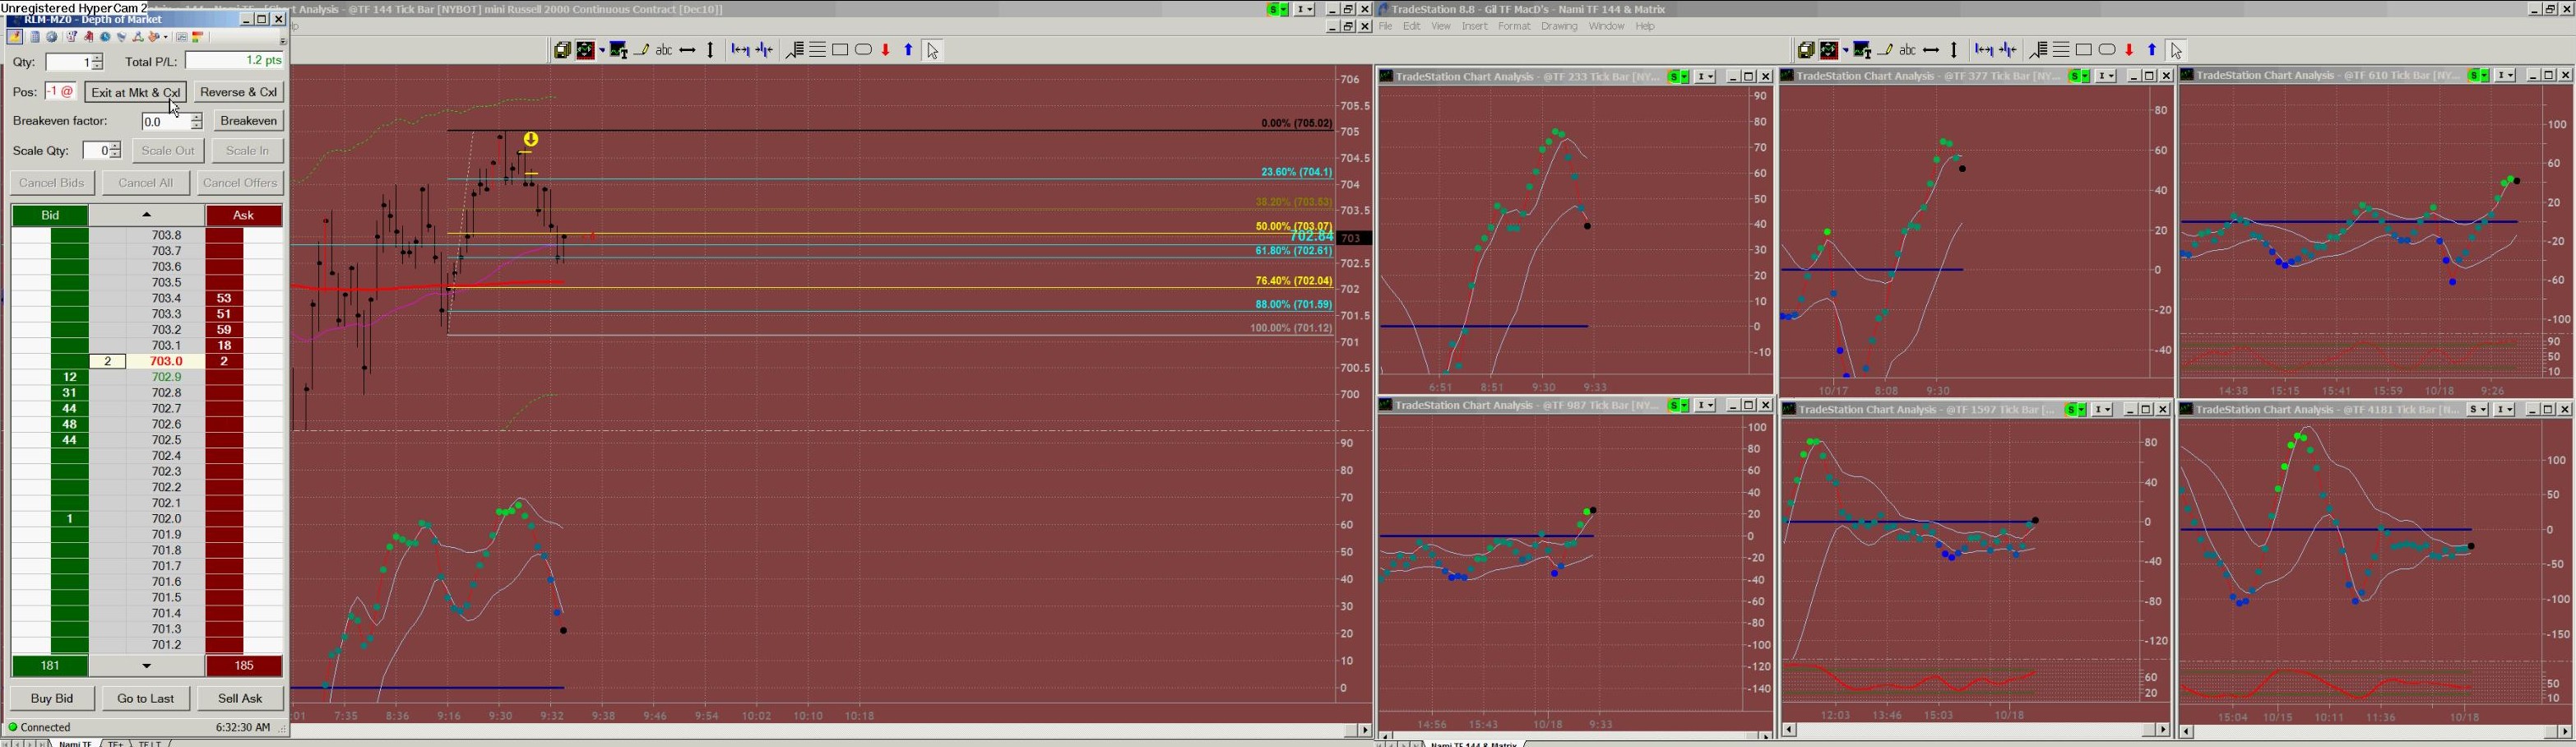This screenshot has width=2576, height=747.
Task: Select the ellipse tool in left chart toolbar
Action: click(x=864, y=50)
